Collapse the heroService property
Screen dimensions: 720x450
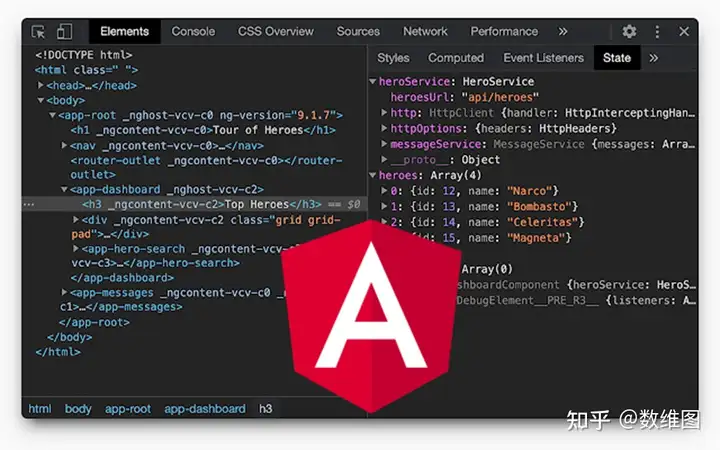click(373, 81)
